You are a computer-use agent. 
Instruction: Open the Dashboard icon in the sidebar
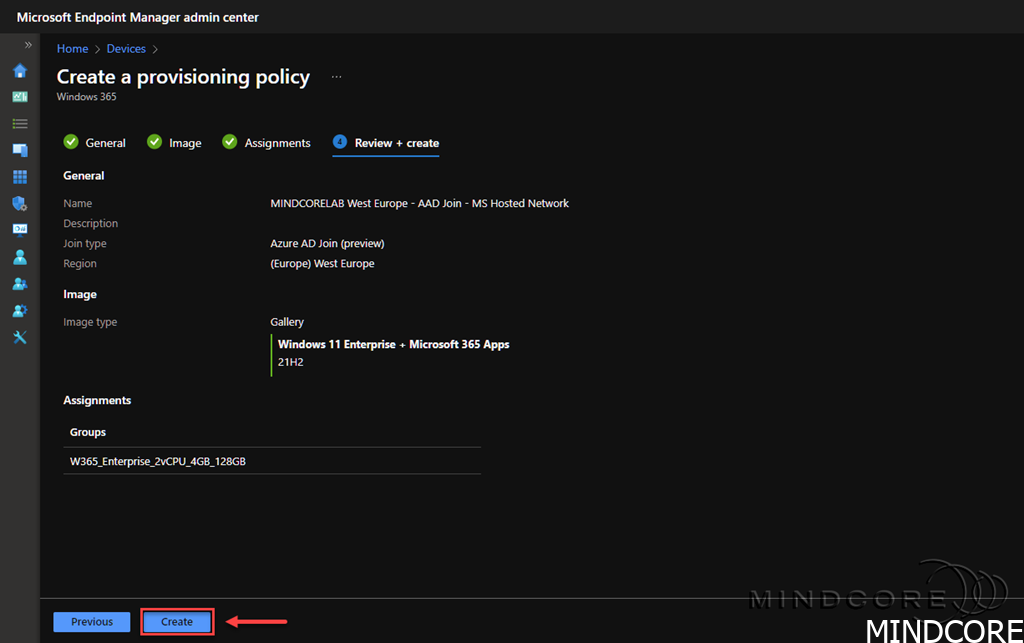pyautogui.click(x=19, y=97)
